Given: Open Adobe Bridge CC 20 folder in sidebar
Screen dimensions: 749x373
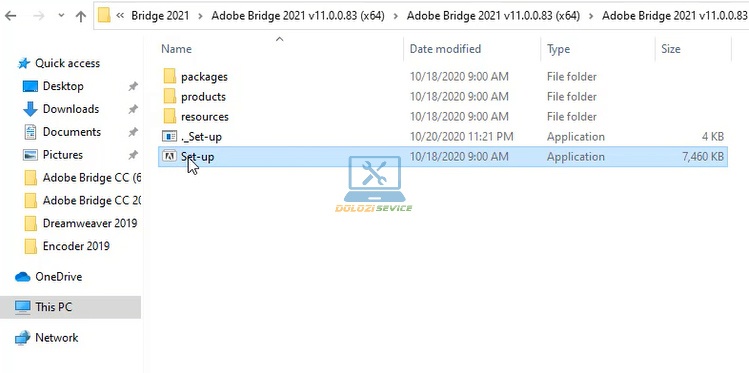Looking at the screenshot, I should pos(92,201).
